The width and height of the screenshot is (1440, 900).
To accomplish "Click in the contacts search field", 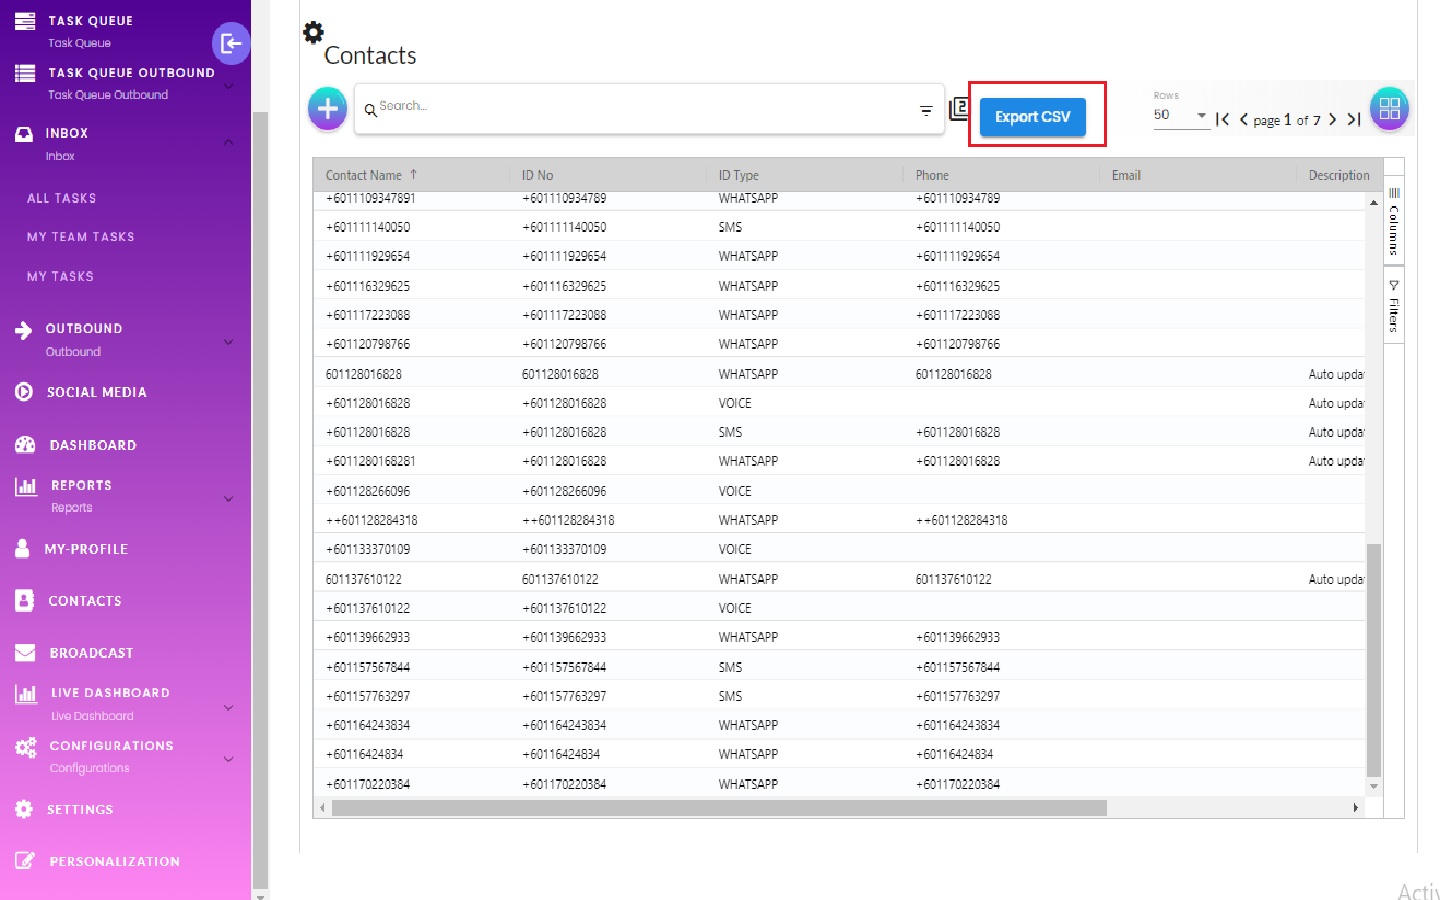I will click(x=640, y=107).
